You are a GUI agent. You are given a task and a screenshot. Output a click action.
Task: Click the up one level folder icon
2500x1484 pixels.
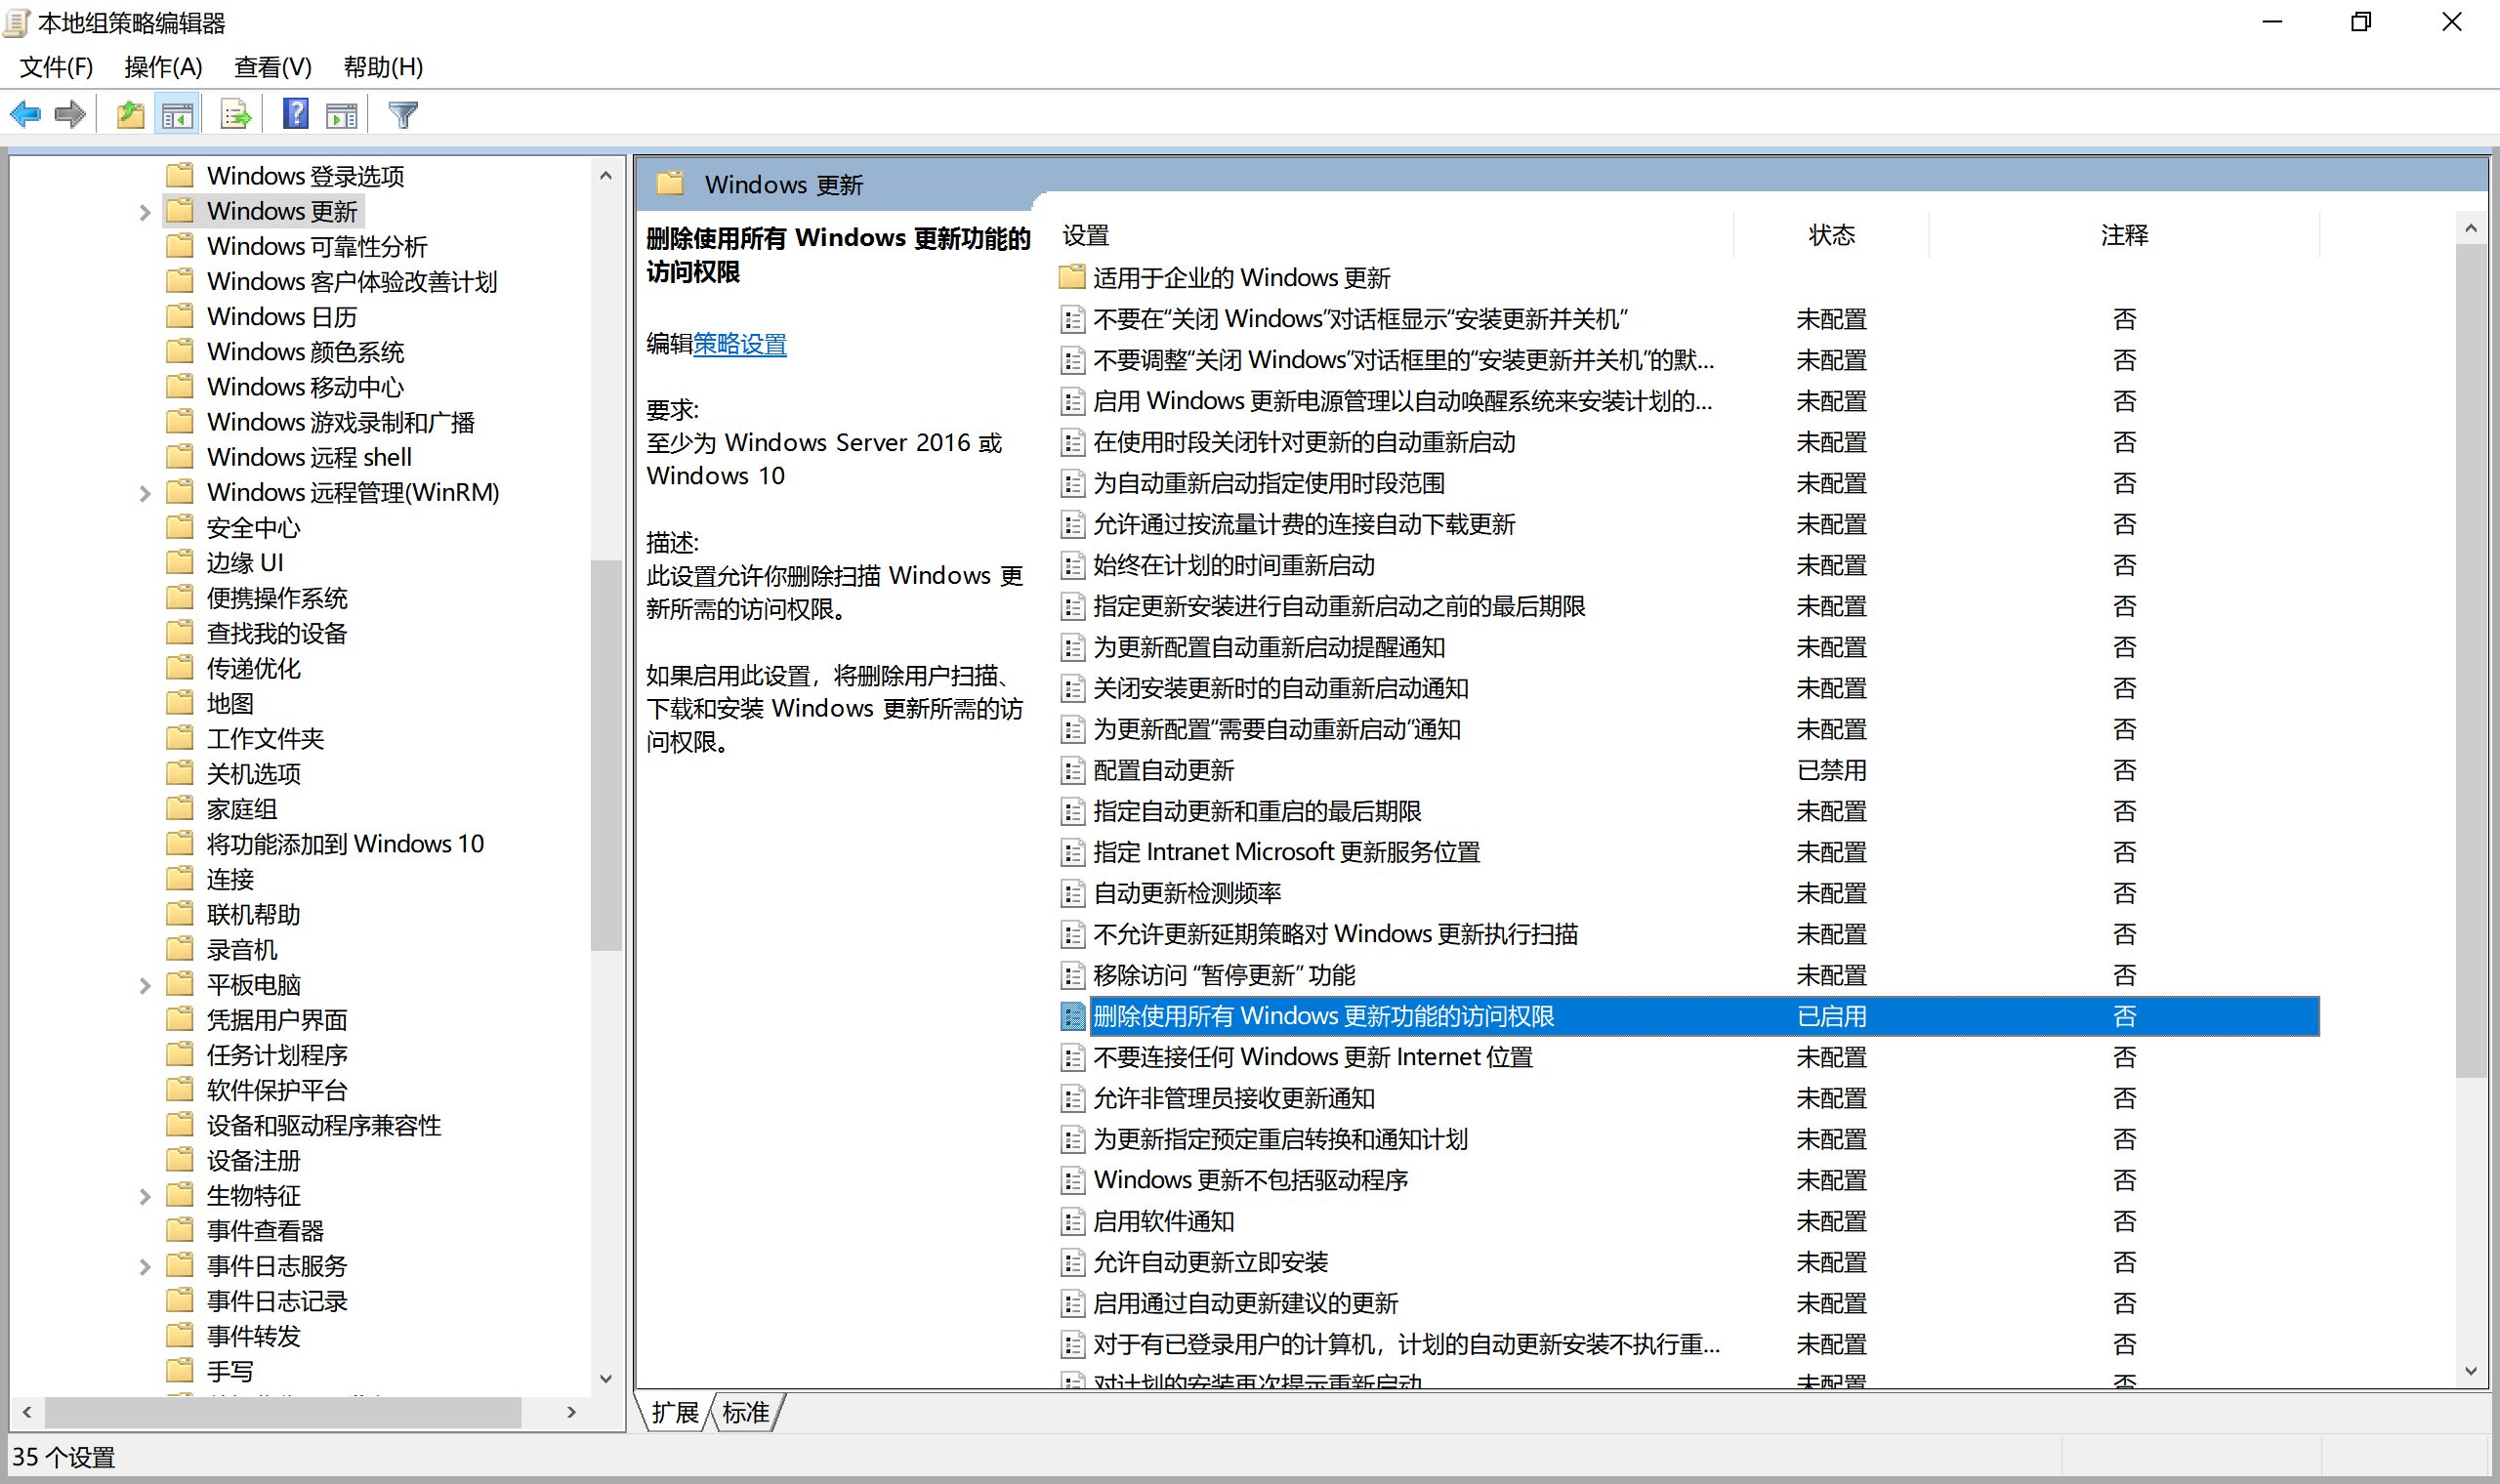pos(128,113)
